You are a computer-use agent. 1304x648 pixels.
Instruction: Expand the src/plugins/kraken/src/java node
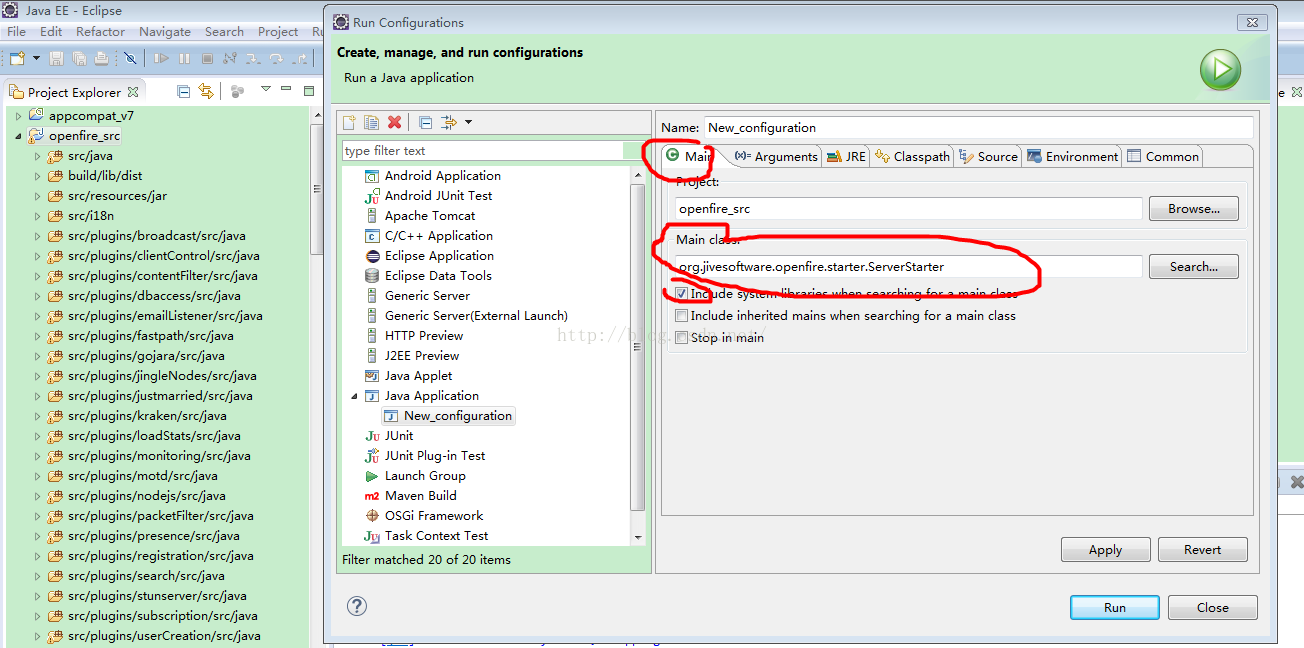[38, 416]
